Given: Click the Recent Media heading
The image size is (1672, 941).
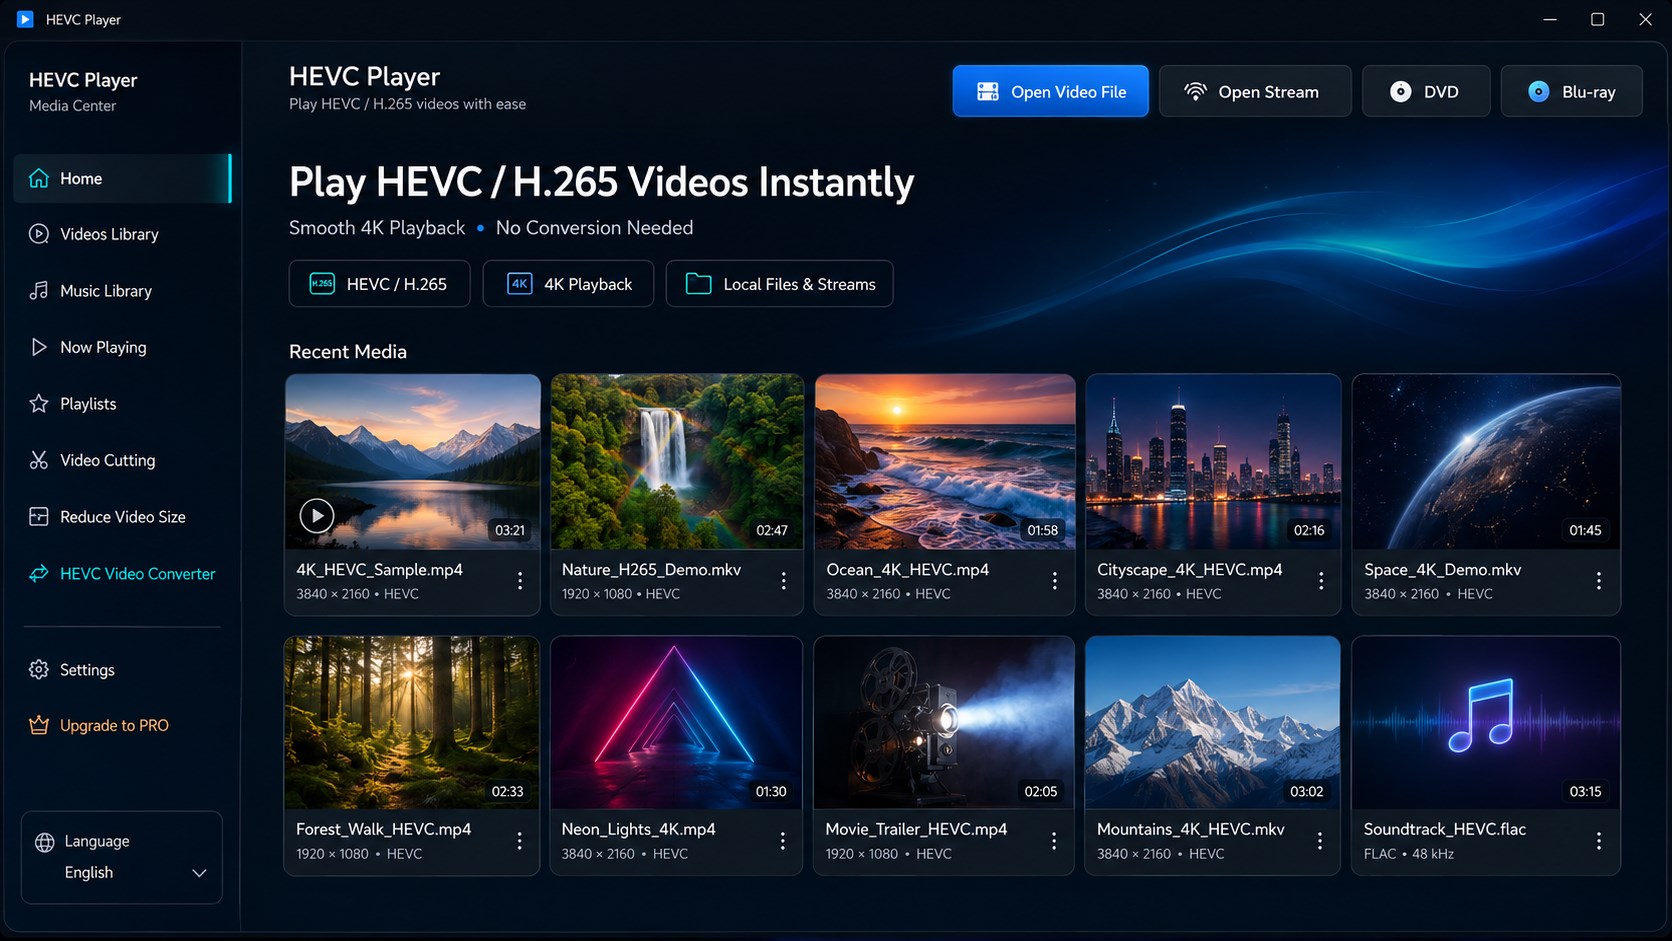Looking at the screenshot, I should coord(348,352).
